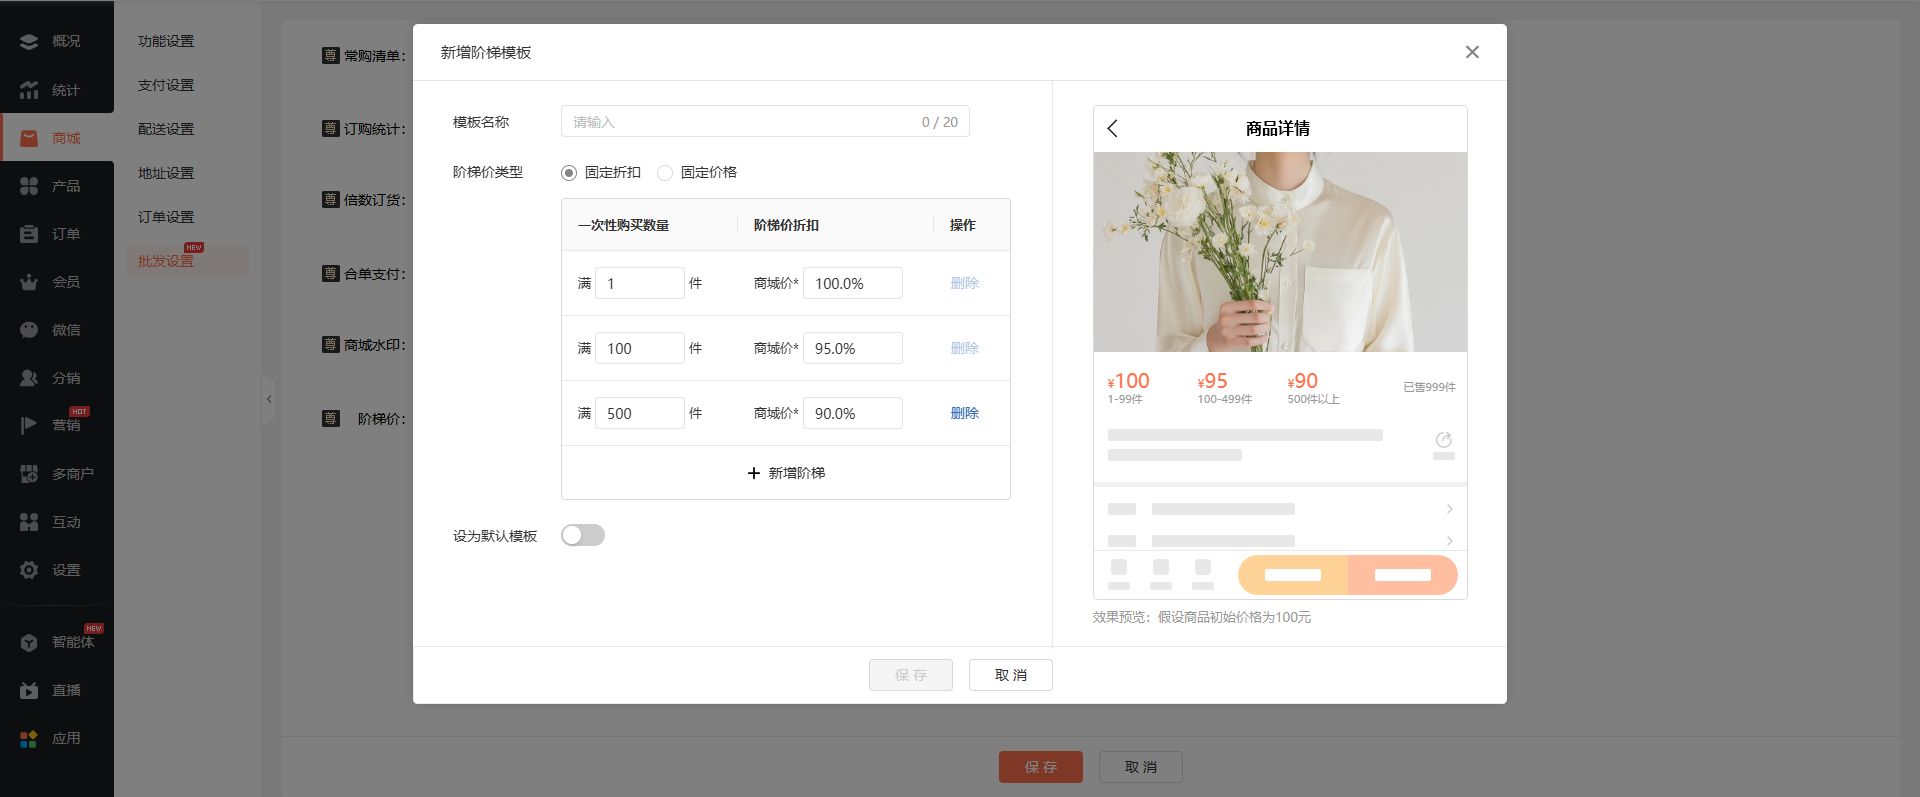
Task: Open 支付设置 in the settings submenu
Action: tap(166, 85)
